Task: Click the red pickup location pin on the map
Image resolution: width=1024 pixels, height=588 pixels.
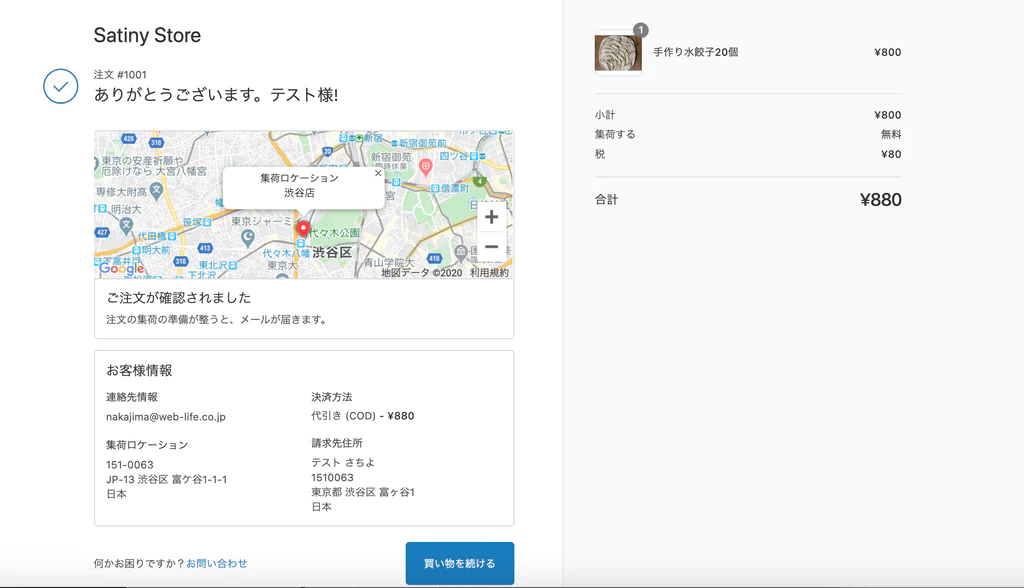Action: (x=302, y=227)
